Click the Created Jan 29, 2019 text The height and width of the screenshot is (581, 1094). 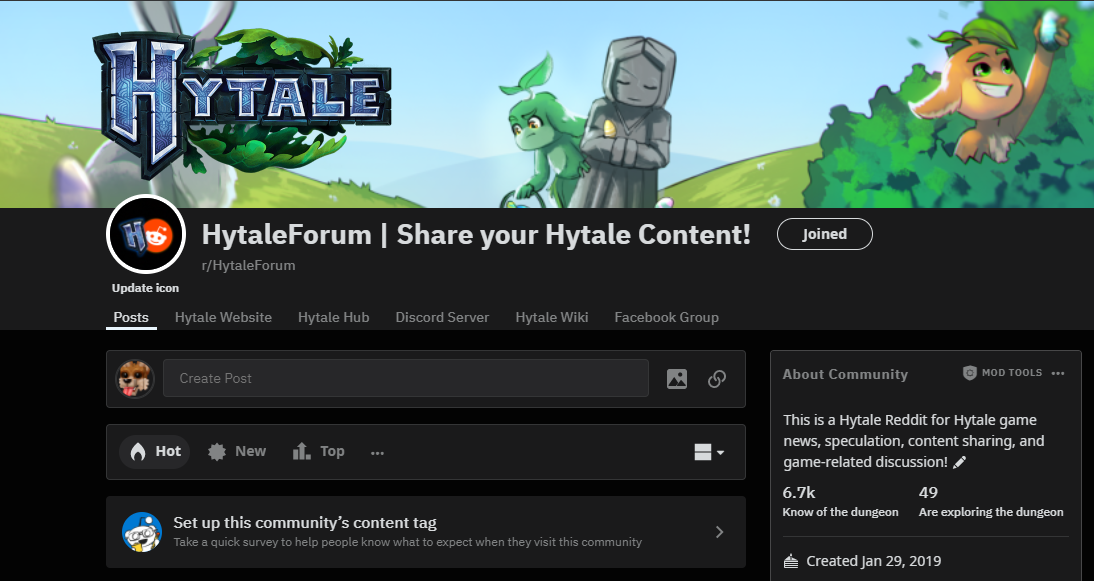click(874, 561)
